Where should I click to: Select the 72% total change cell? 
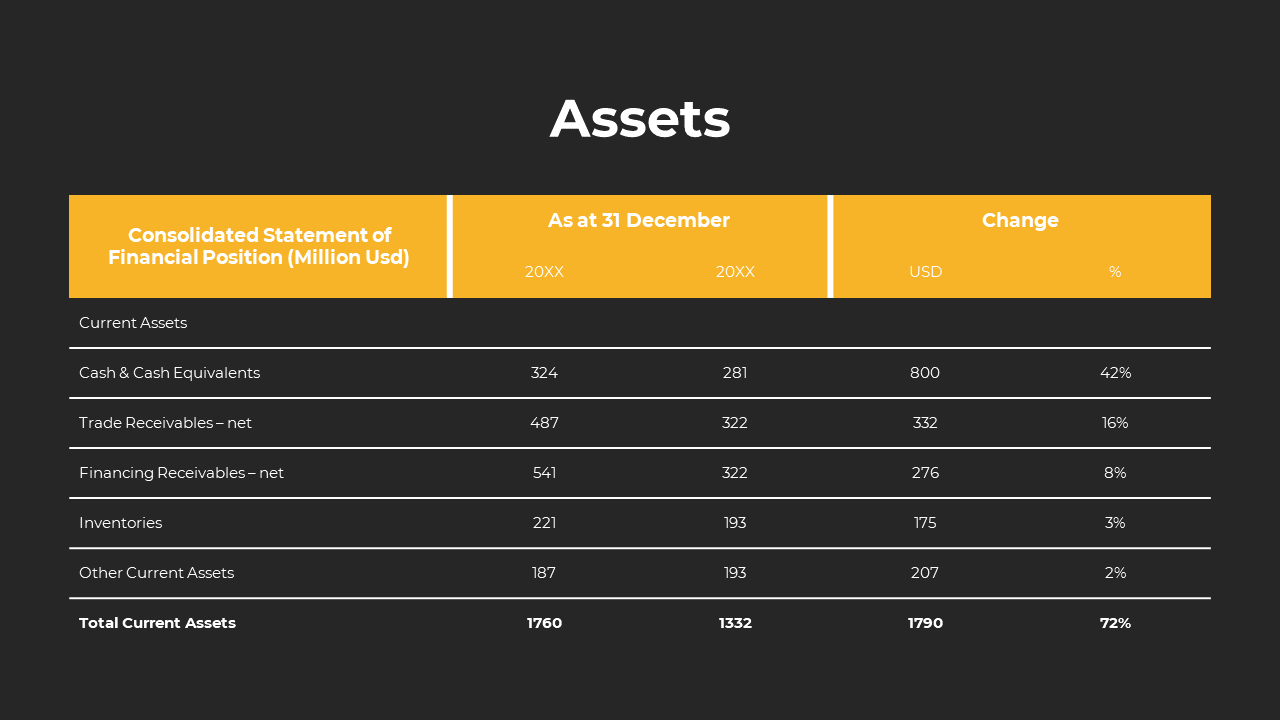click(1115, 623)
